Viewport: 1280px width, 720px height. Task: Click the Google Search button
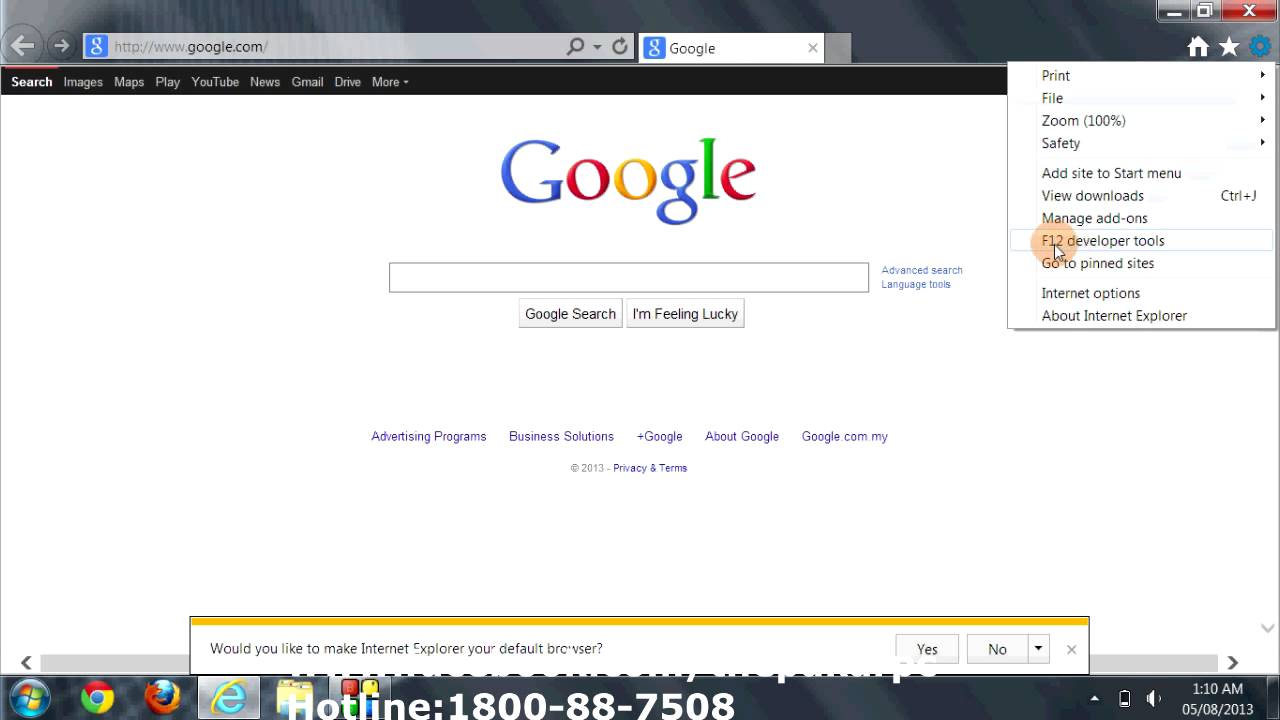coord(570,314)
